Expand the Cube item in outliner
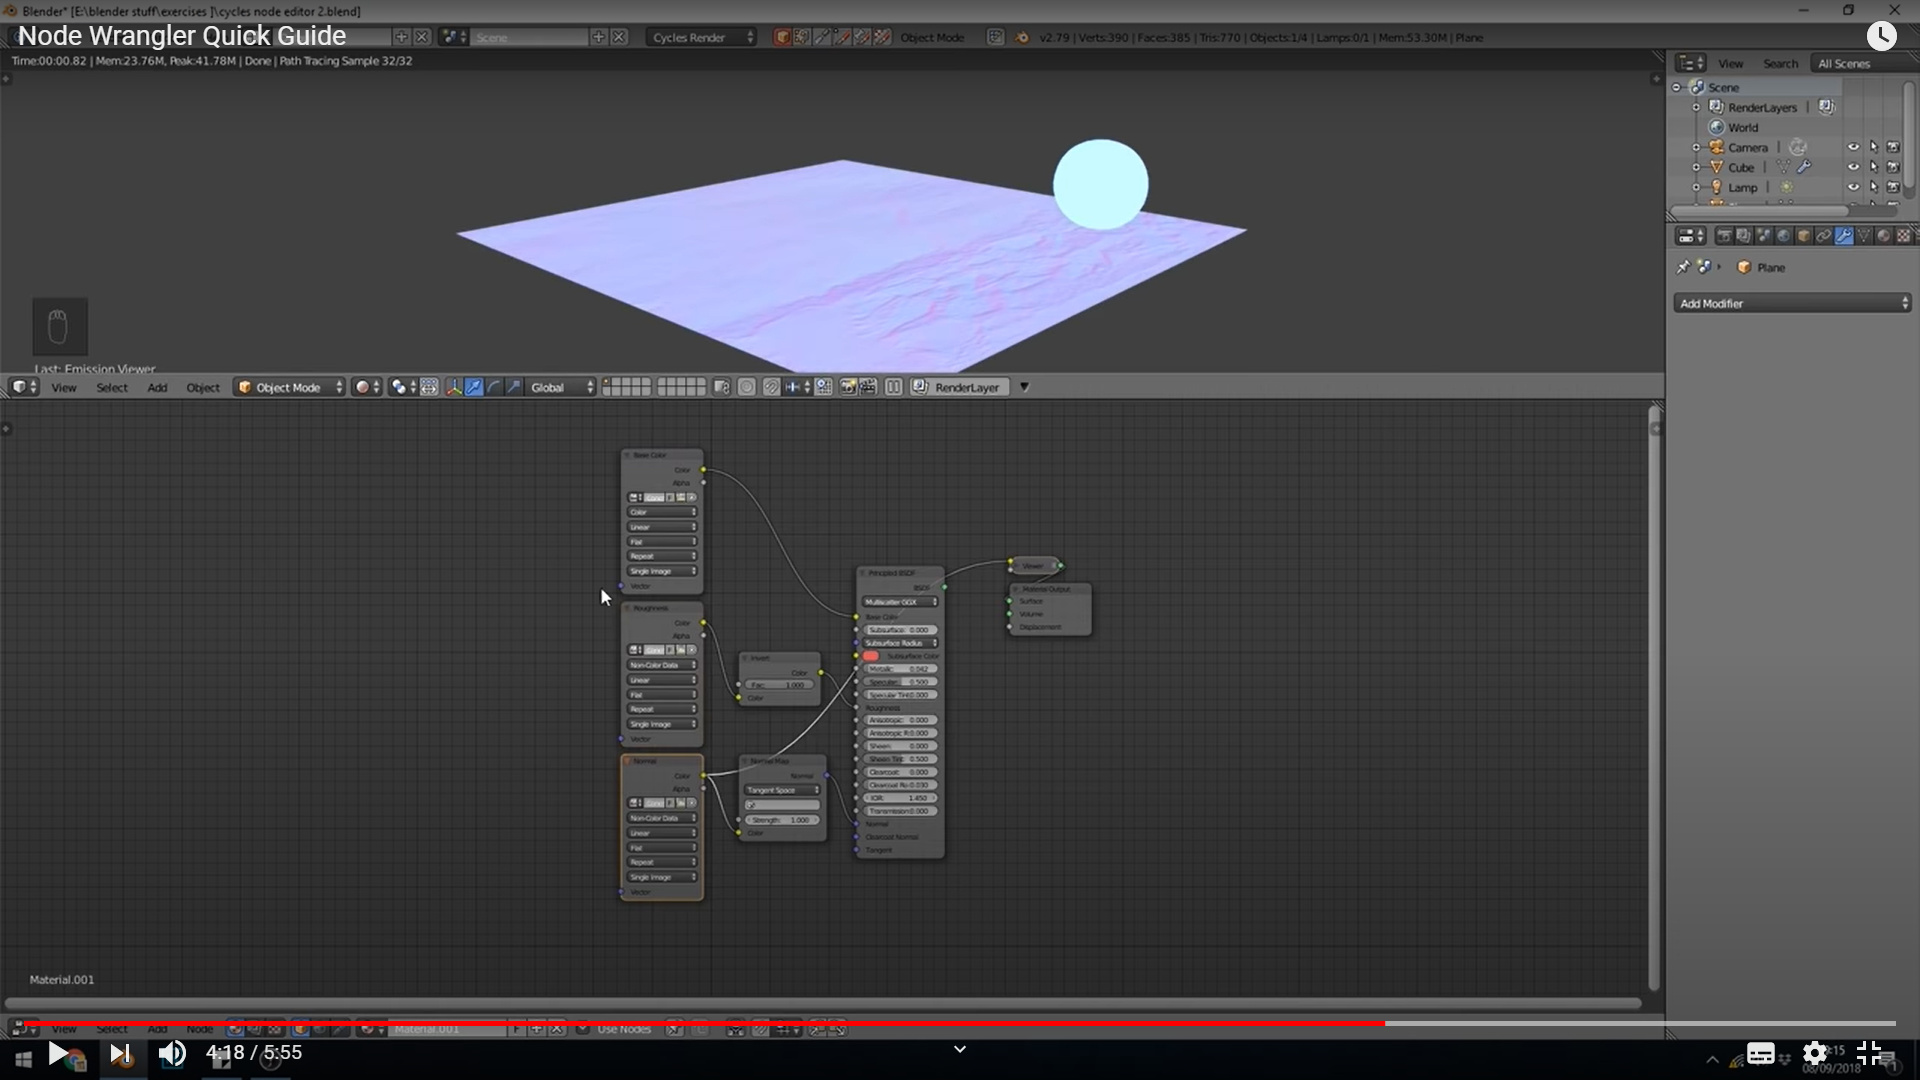 [1697, 167]
